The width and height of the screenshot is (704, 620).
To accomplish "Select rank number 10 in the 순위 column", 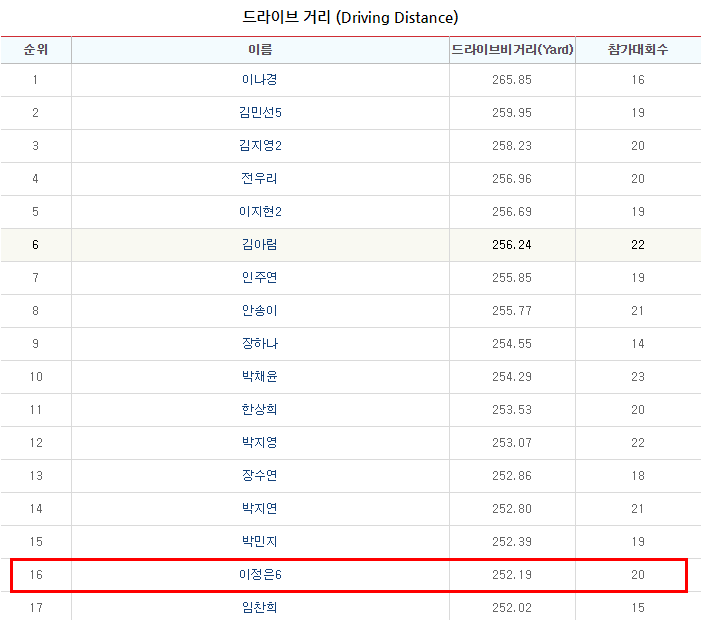I will (x=36, y=377).
